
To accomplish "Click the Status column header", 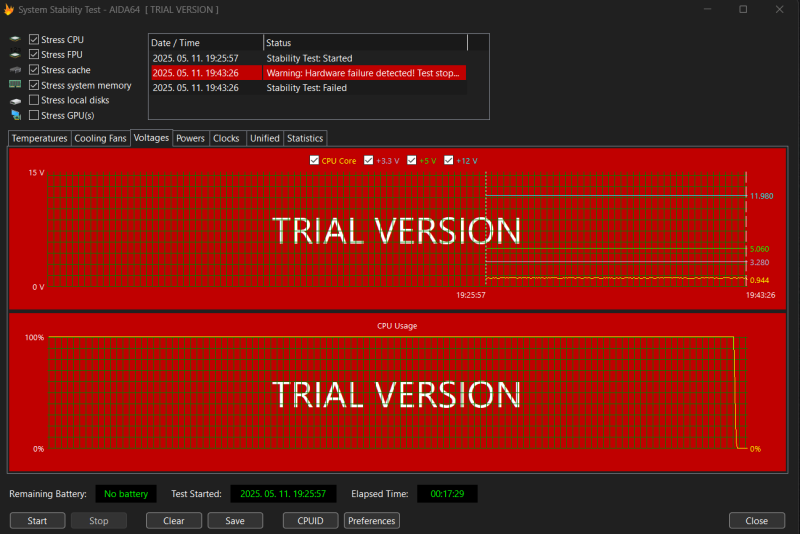I will (x=365, y=43).
